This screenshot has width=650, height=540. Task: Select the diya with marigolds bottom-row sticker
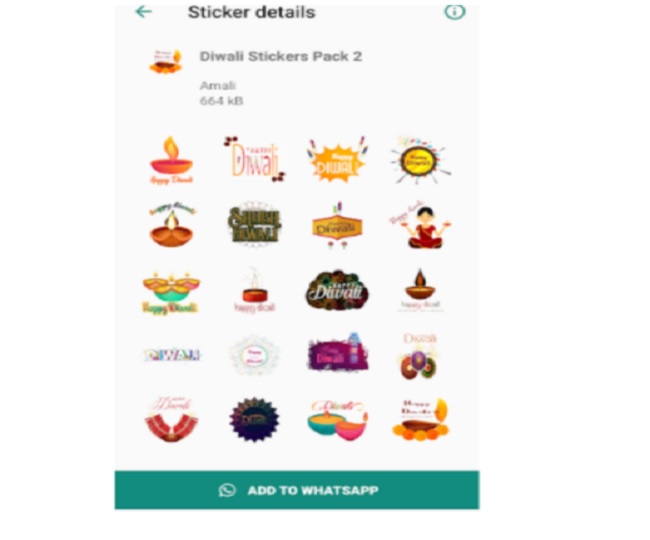[420, 419]
